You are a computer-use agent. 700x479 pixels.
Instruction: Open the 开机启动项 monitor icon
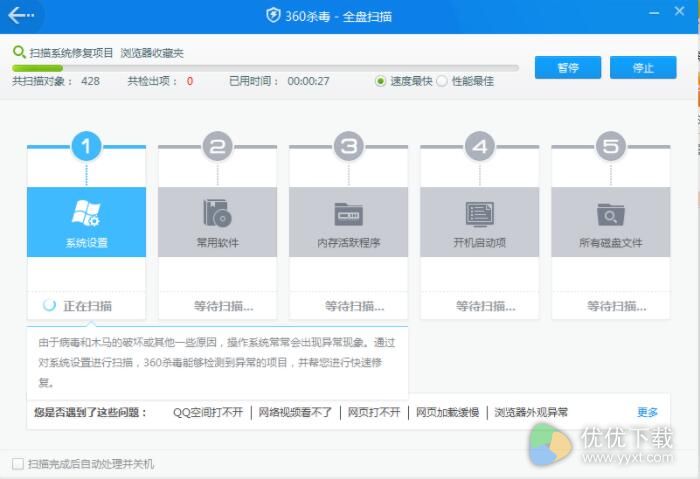tap(479, 214)
